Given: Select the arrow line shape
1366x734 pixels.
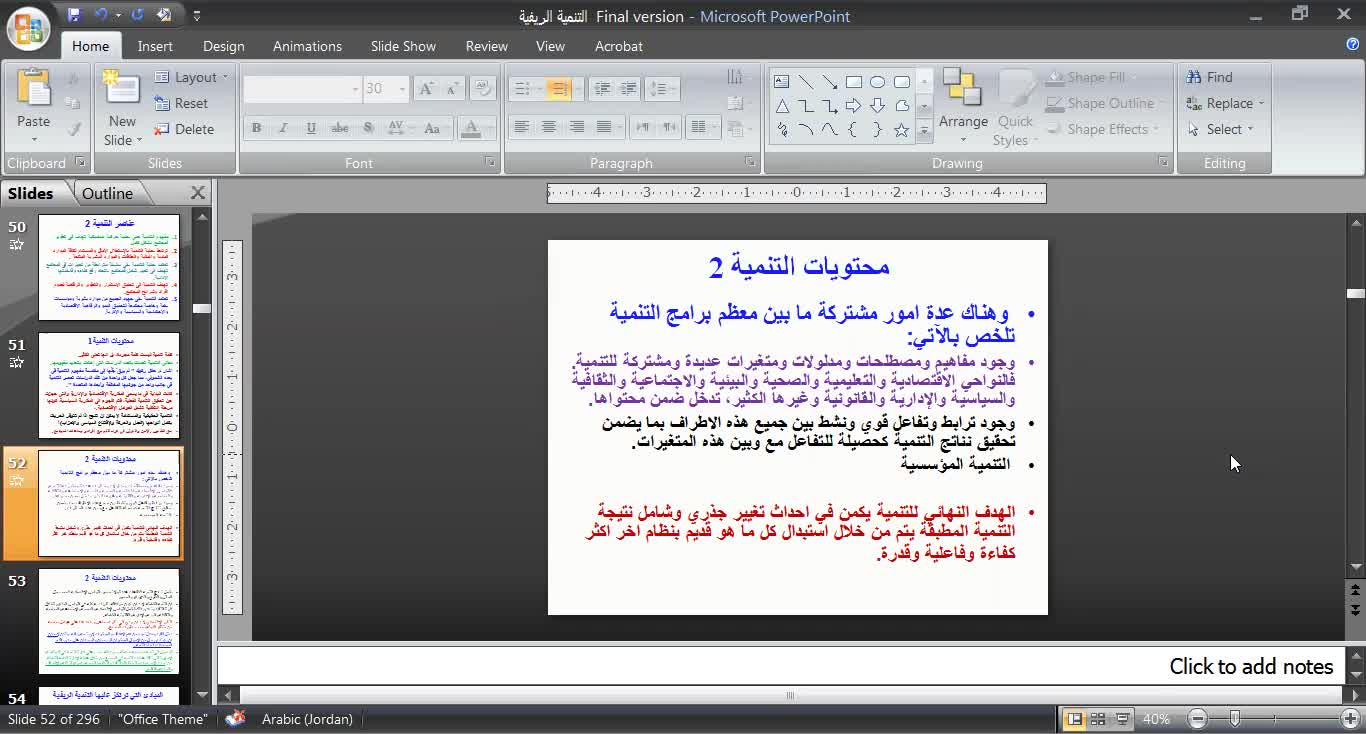Looking at the screenshot, I should click(829, 82).
